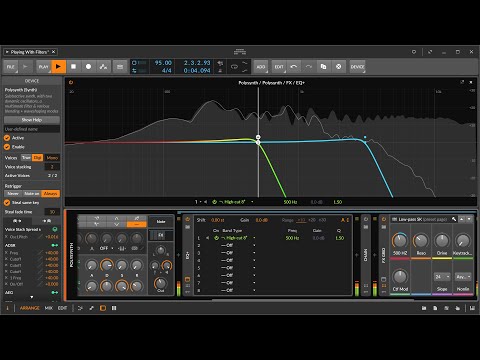Open the Slope 24 dropdown
The width and height of the screenshot is (480, 360).
(x=442, y=277)
